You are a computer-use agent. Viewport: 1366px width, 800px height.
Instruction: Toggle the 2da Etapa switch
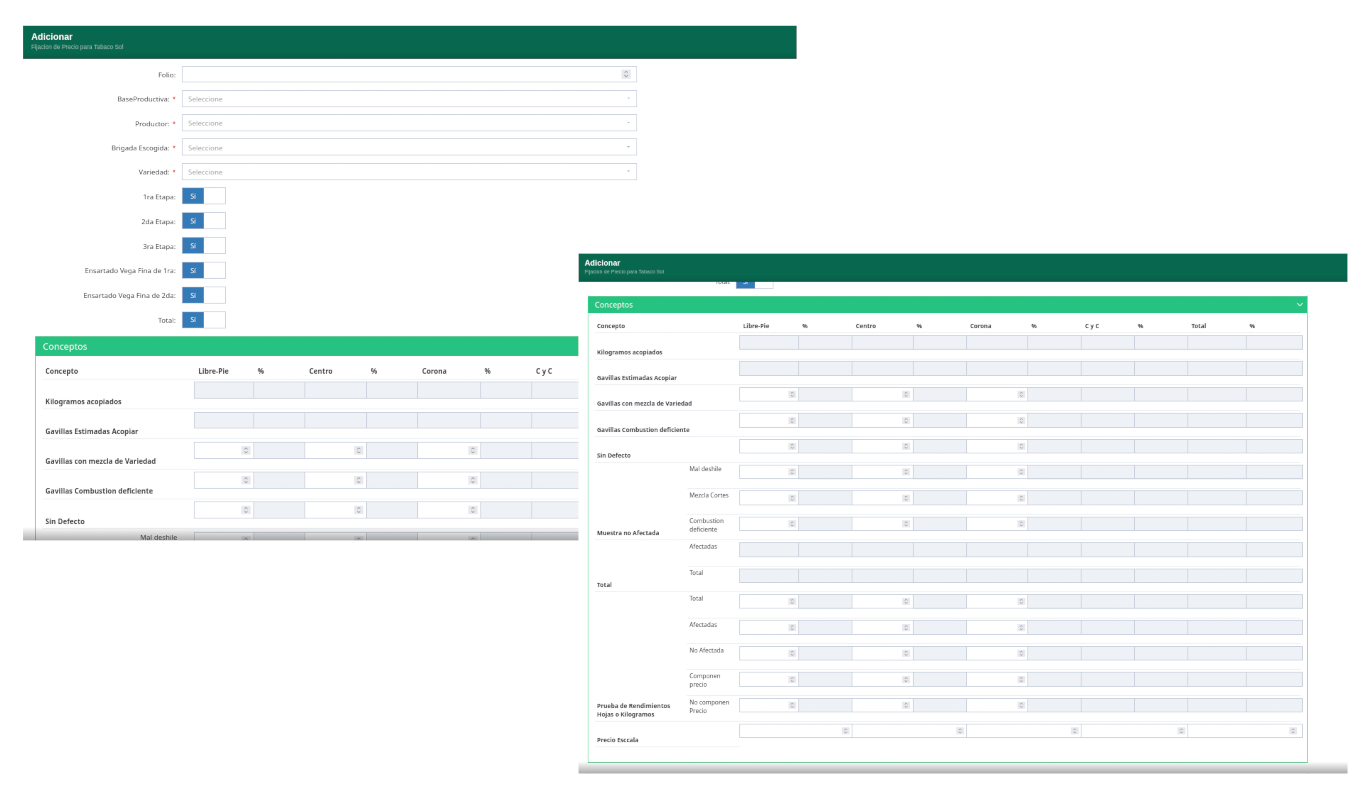coord(203,221)
